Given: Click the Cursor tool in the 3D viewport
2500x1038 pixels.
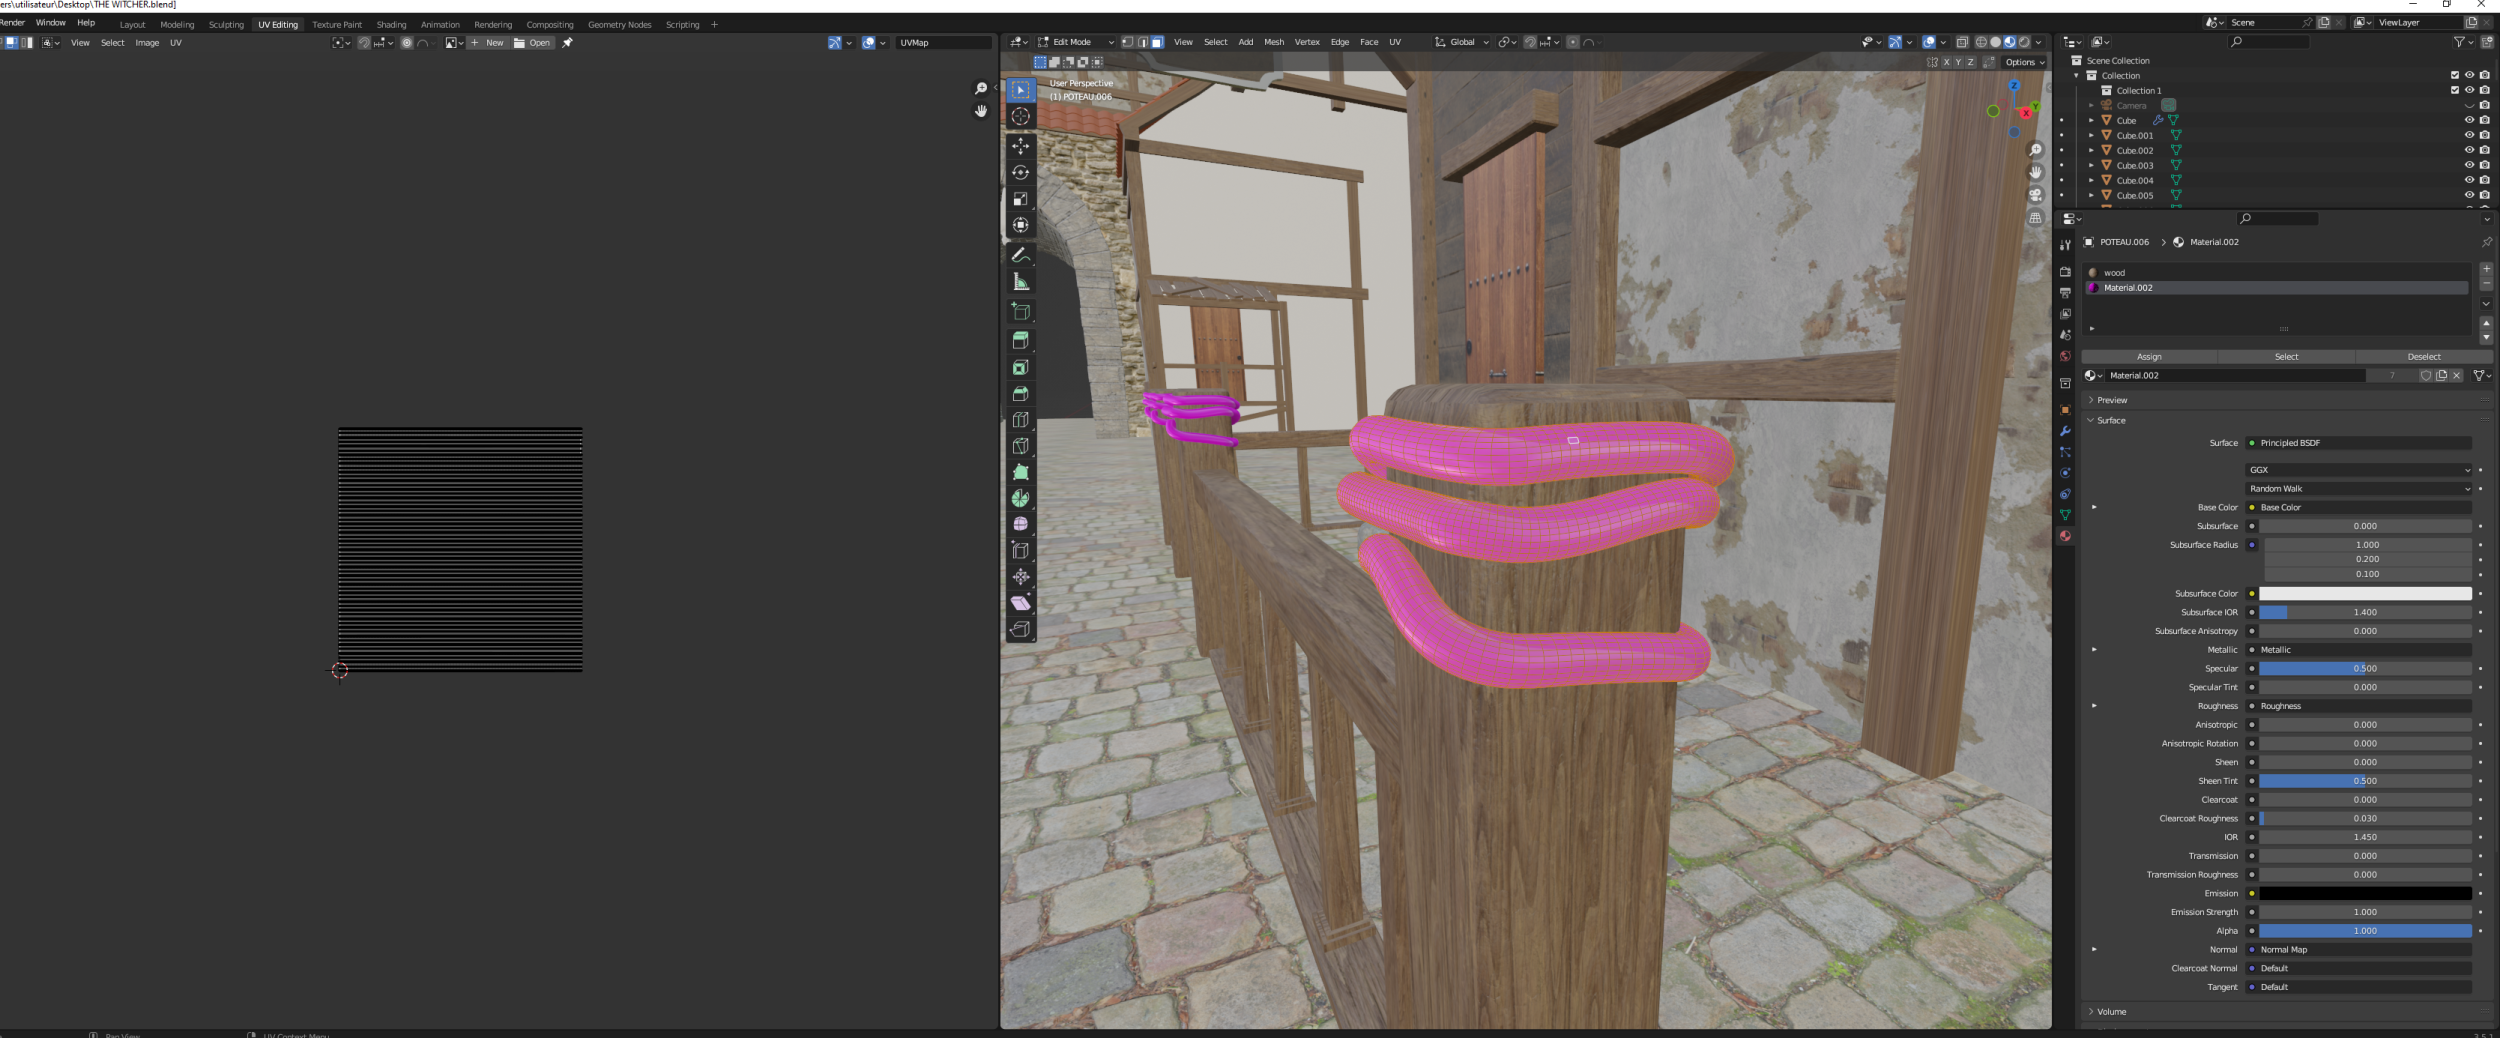Looking at the screenshot, I should pyautogui.click(x=1020, y=117).
